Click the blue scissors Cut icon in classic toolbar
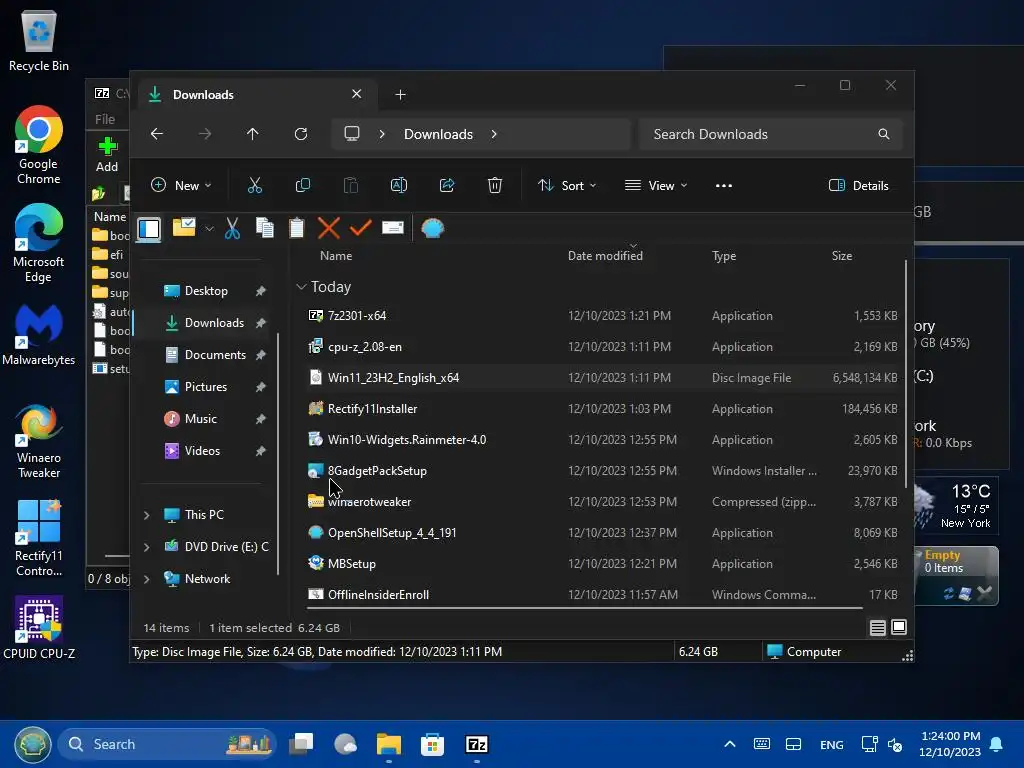Viewport: 1024px width, 768px height. (232, 228)
